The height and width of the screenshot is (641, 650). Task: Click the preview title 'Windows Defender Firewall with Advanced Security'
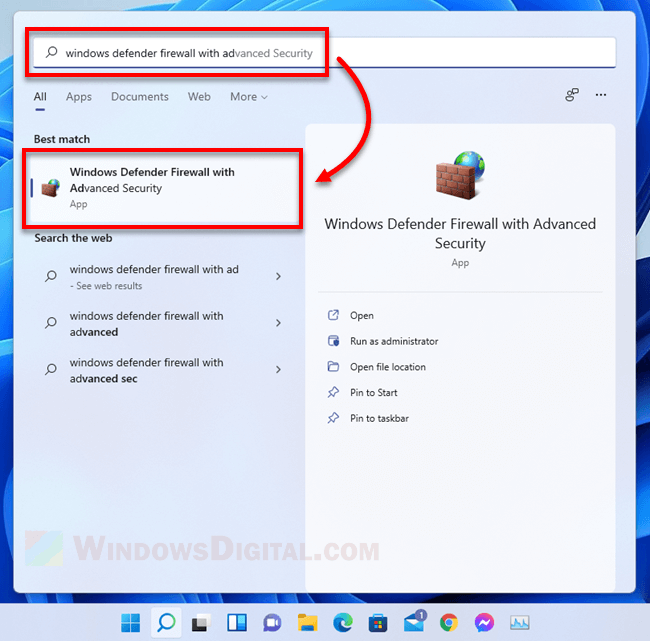click(460, 233)
